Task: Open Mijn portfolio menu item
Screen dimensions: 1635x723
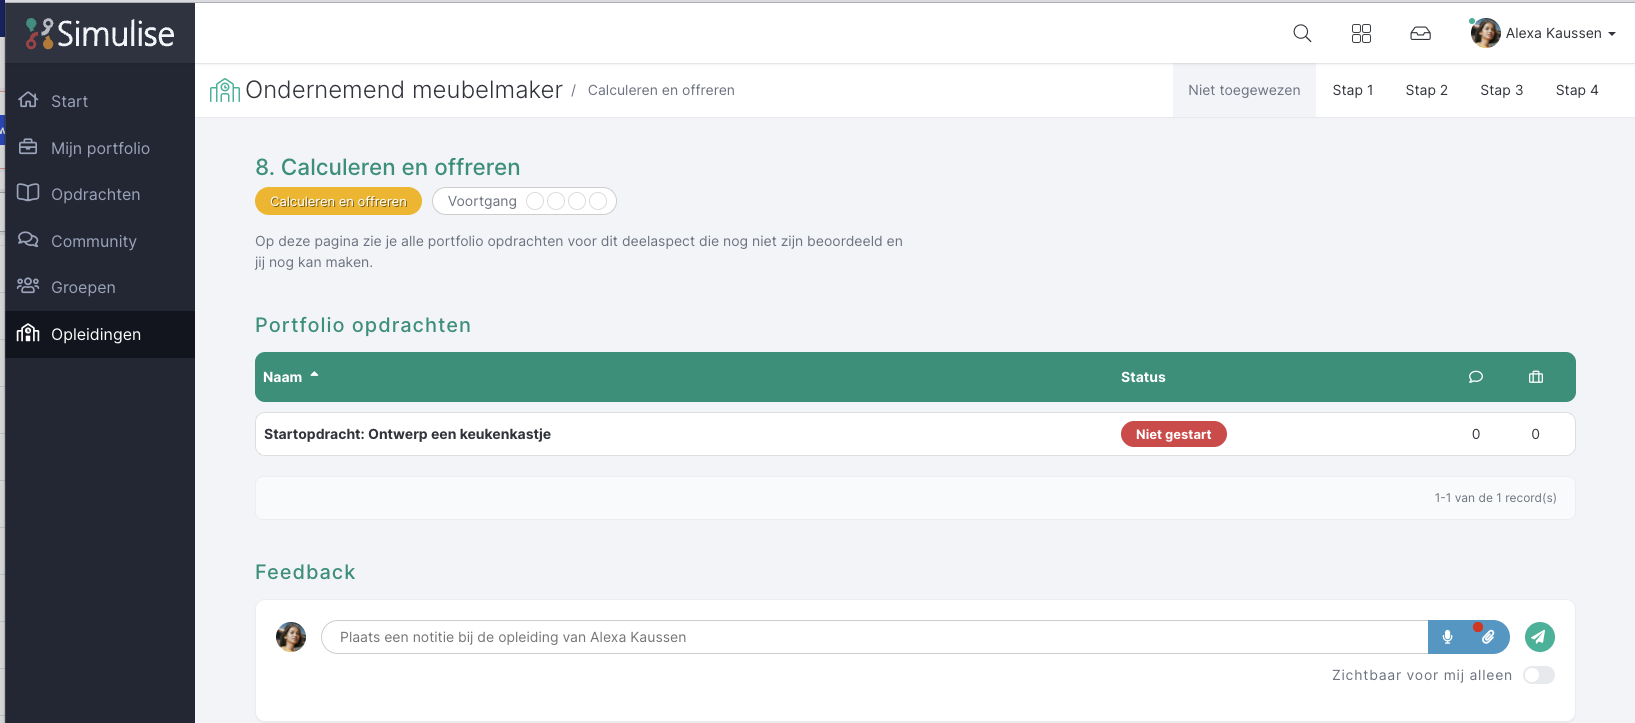Action: coord(100,148)
